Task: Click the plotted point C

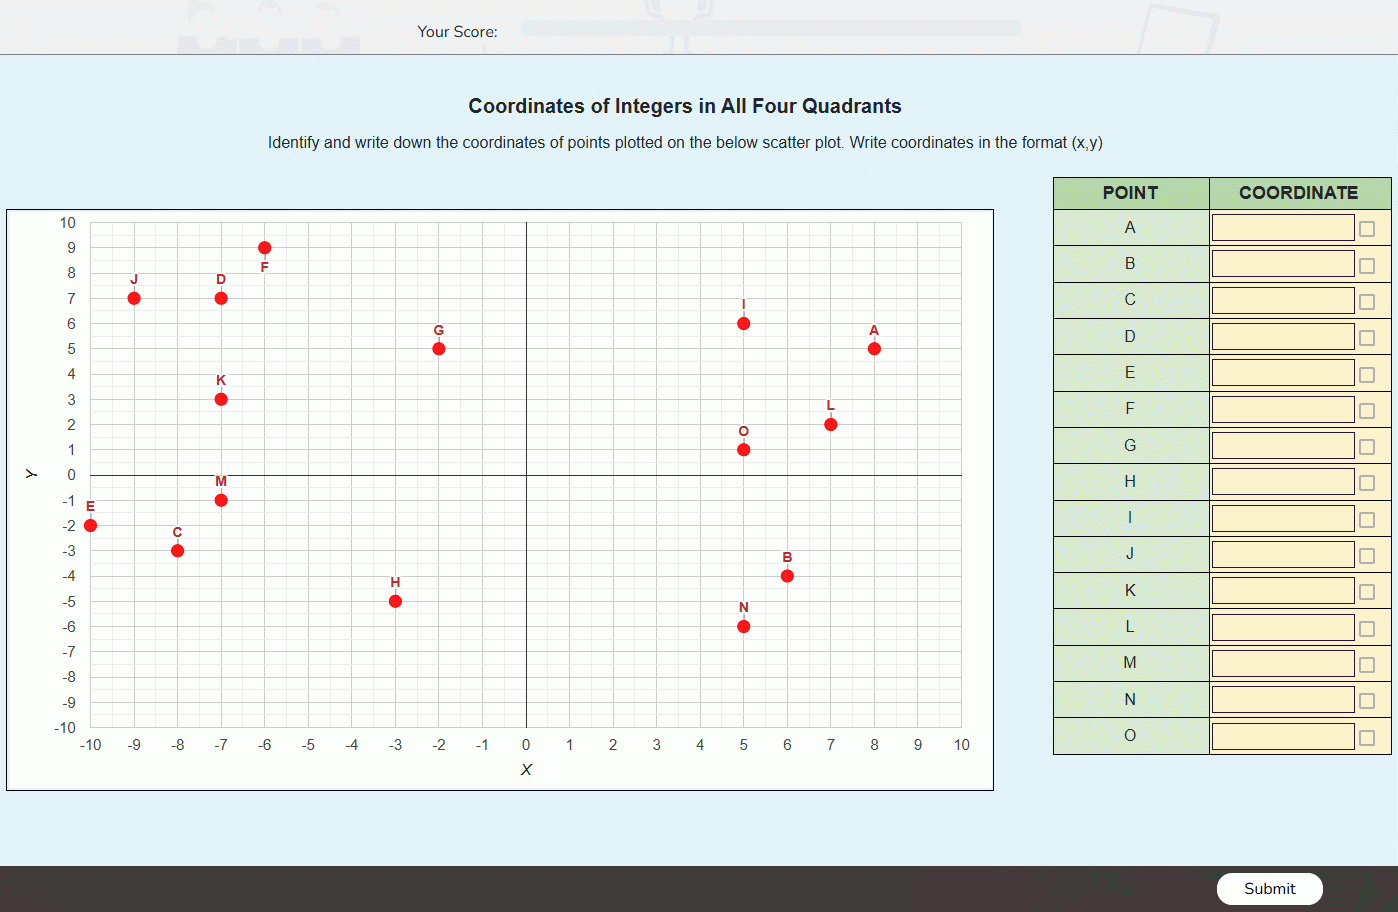Action: [x=178, y=550]
